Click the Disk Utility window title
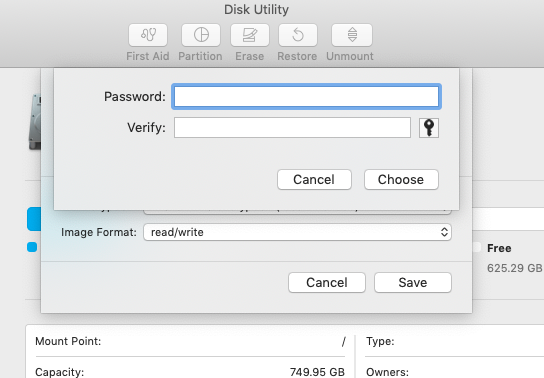This screenshot has height=378, width=544. (256, 10)
